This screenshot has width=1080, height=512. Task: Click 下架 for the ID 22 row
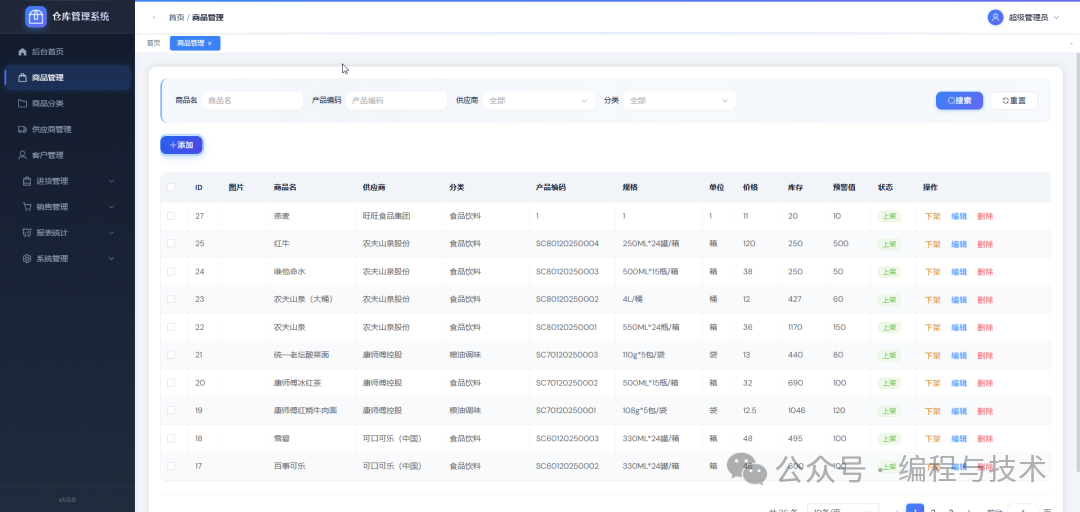(932, 327)
